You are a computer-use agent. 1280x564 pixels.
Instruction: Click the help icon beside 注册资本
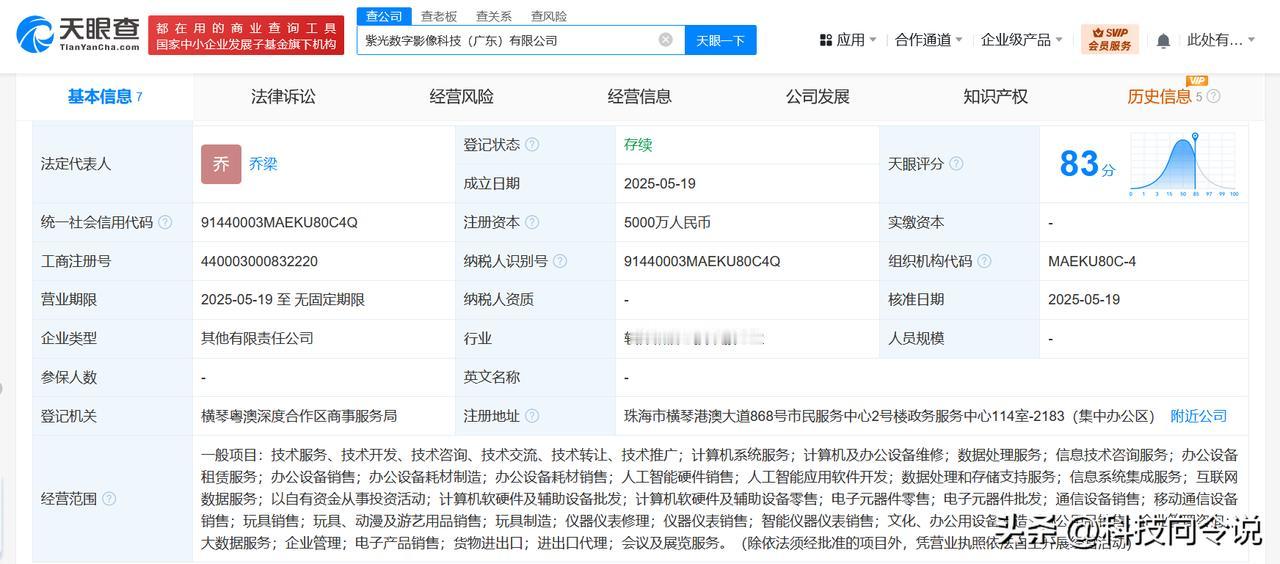click(532, 222)
